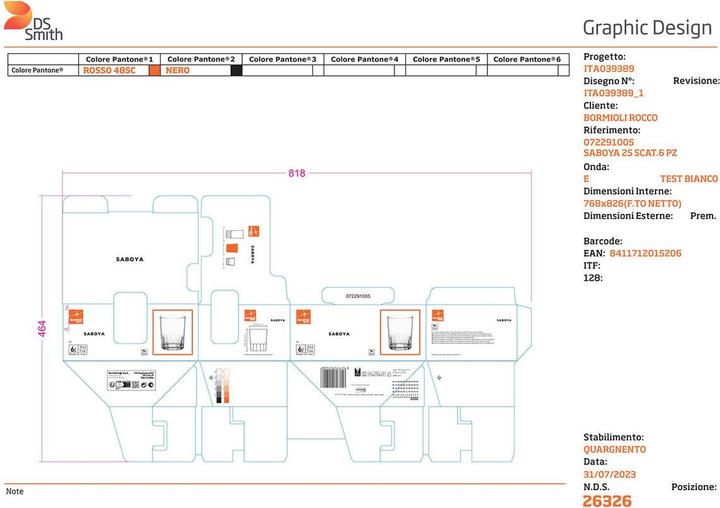Image resolution: width=720 pixels, height=508 pixels.
Task: Select project code ITA039389
Action: [609, 69]
